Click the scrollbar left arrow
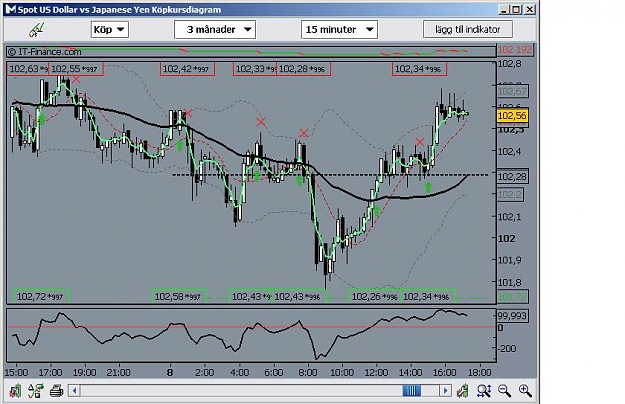This screenshot has height=404, width=625. (x=75, y=391)
